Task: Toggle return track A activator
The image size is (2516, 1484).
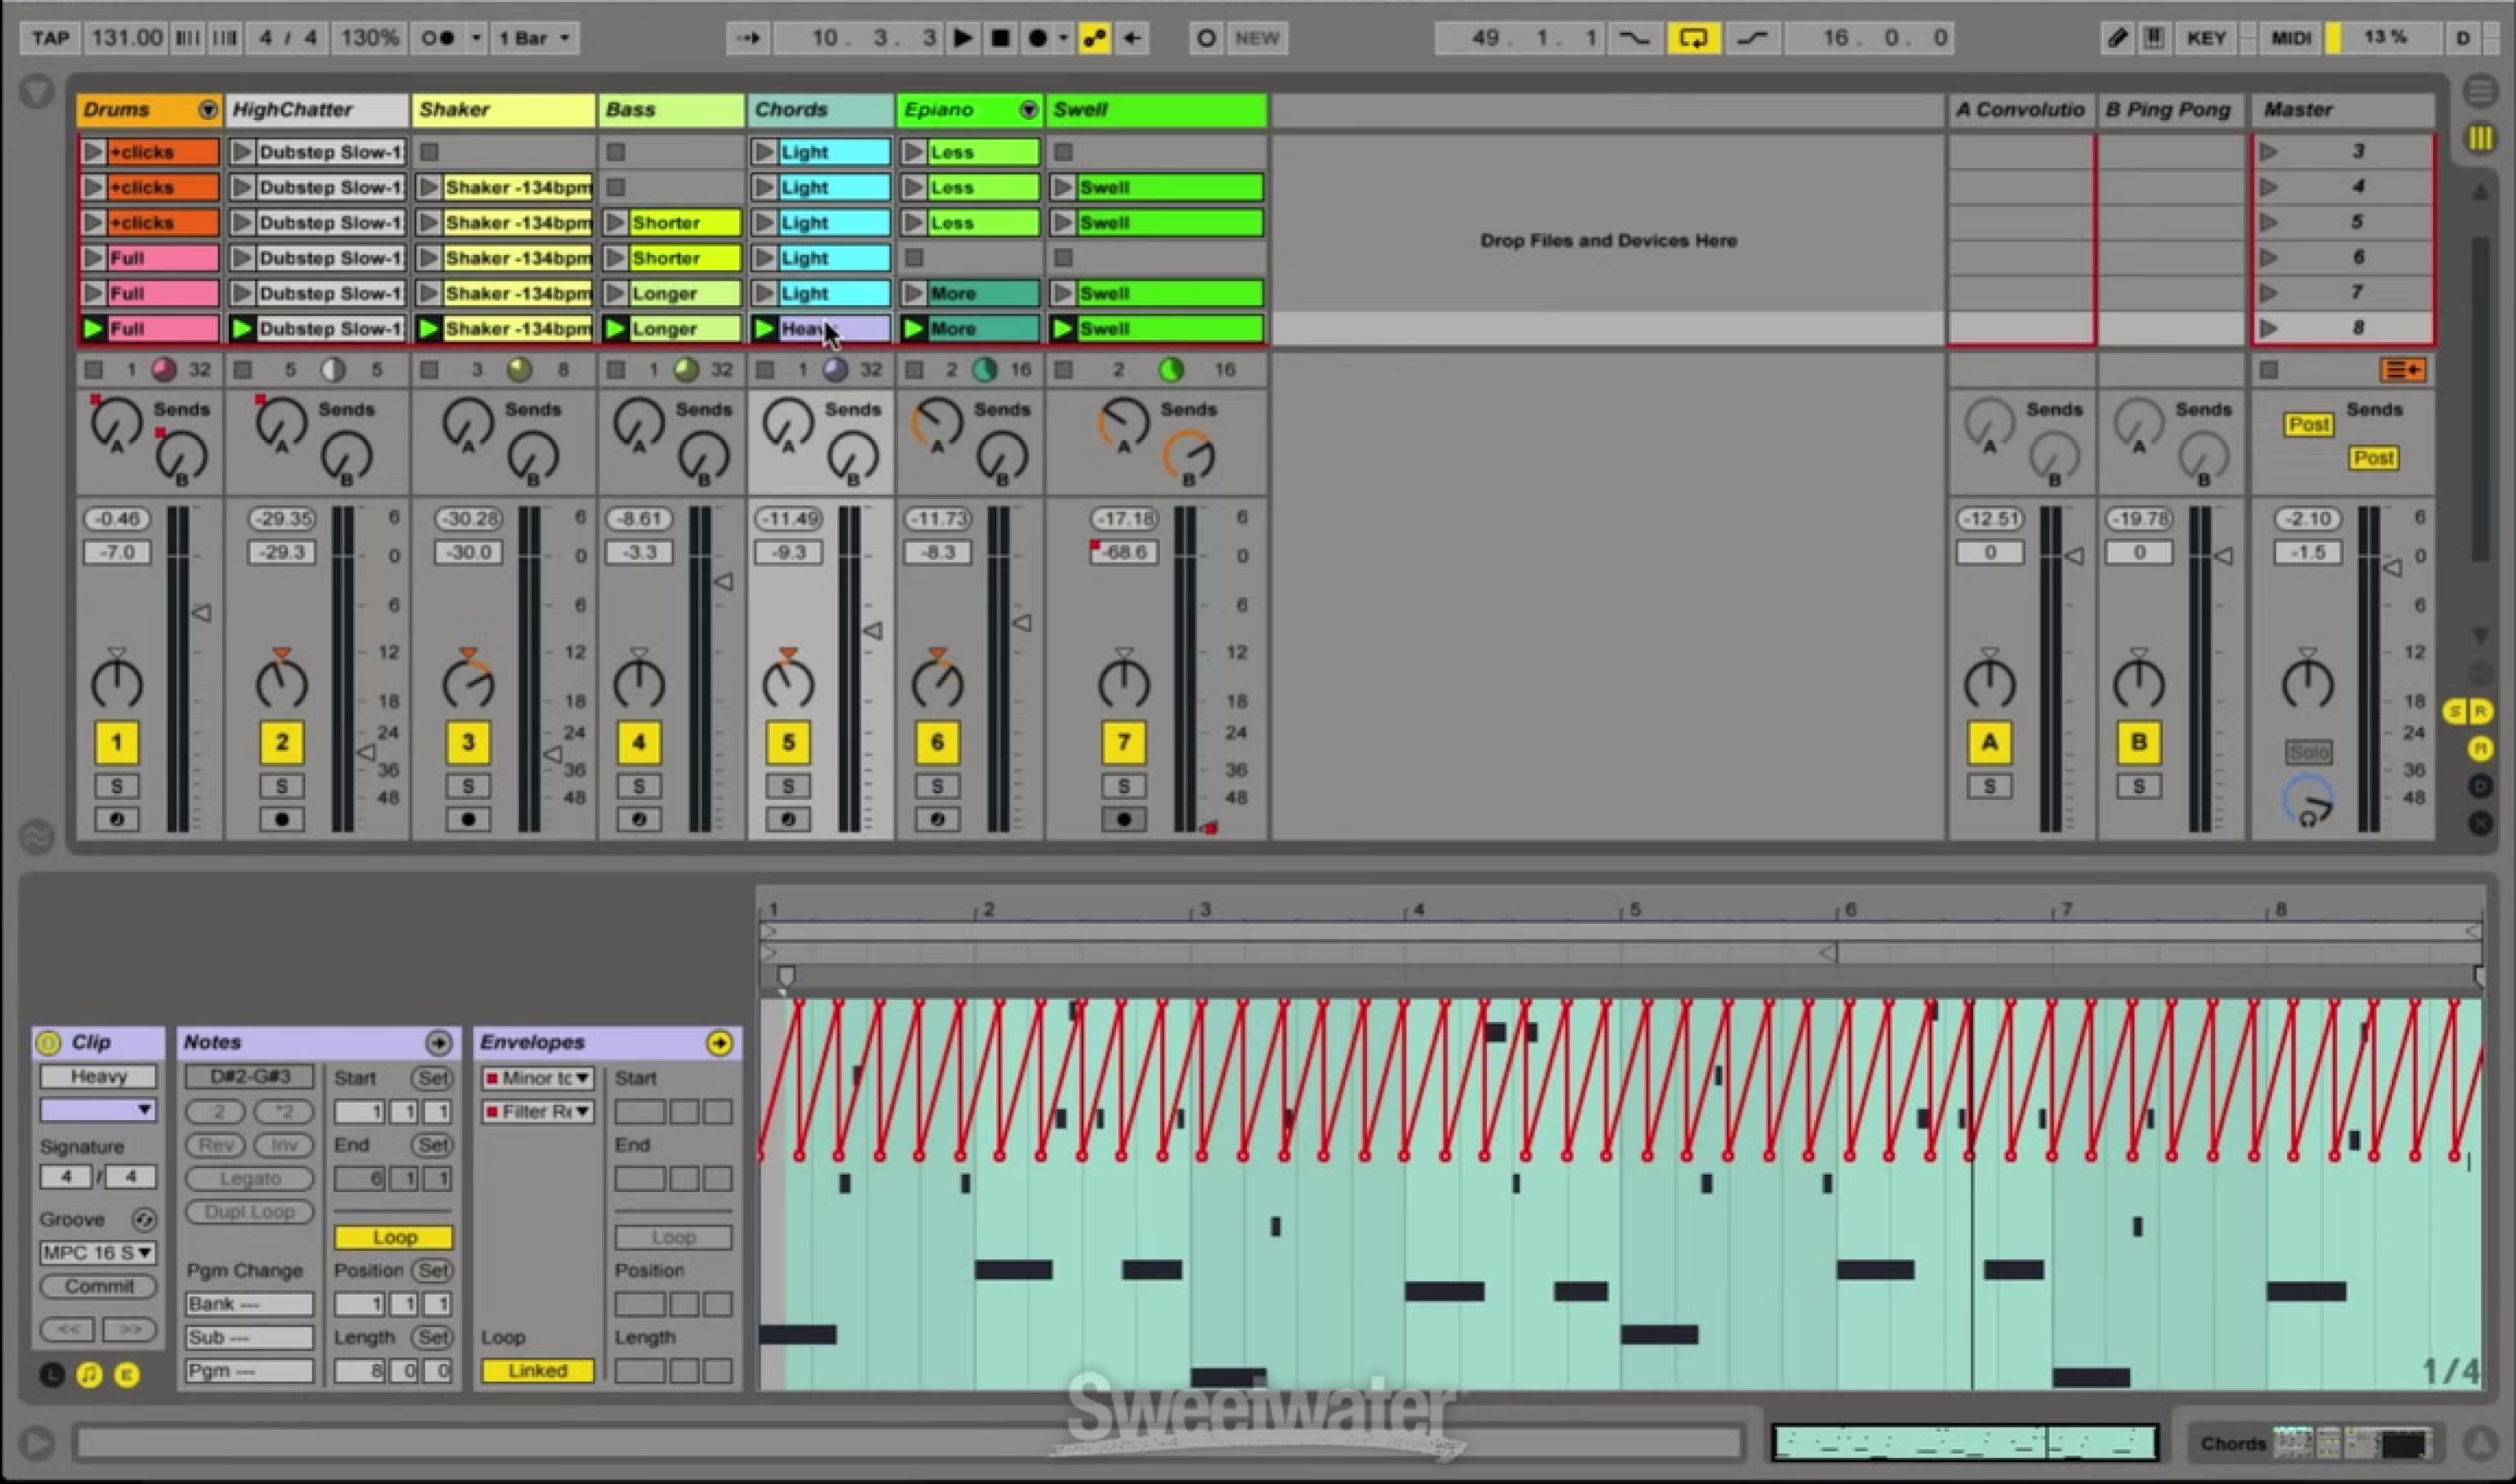Action: (x=1989, y=742)
